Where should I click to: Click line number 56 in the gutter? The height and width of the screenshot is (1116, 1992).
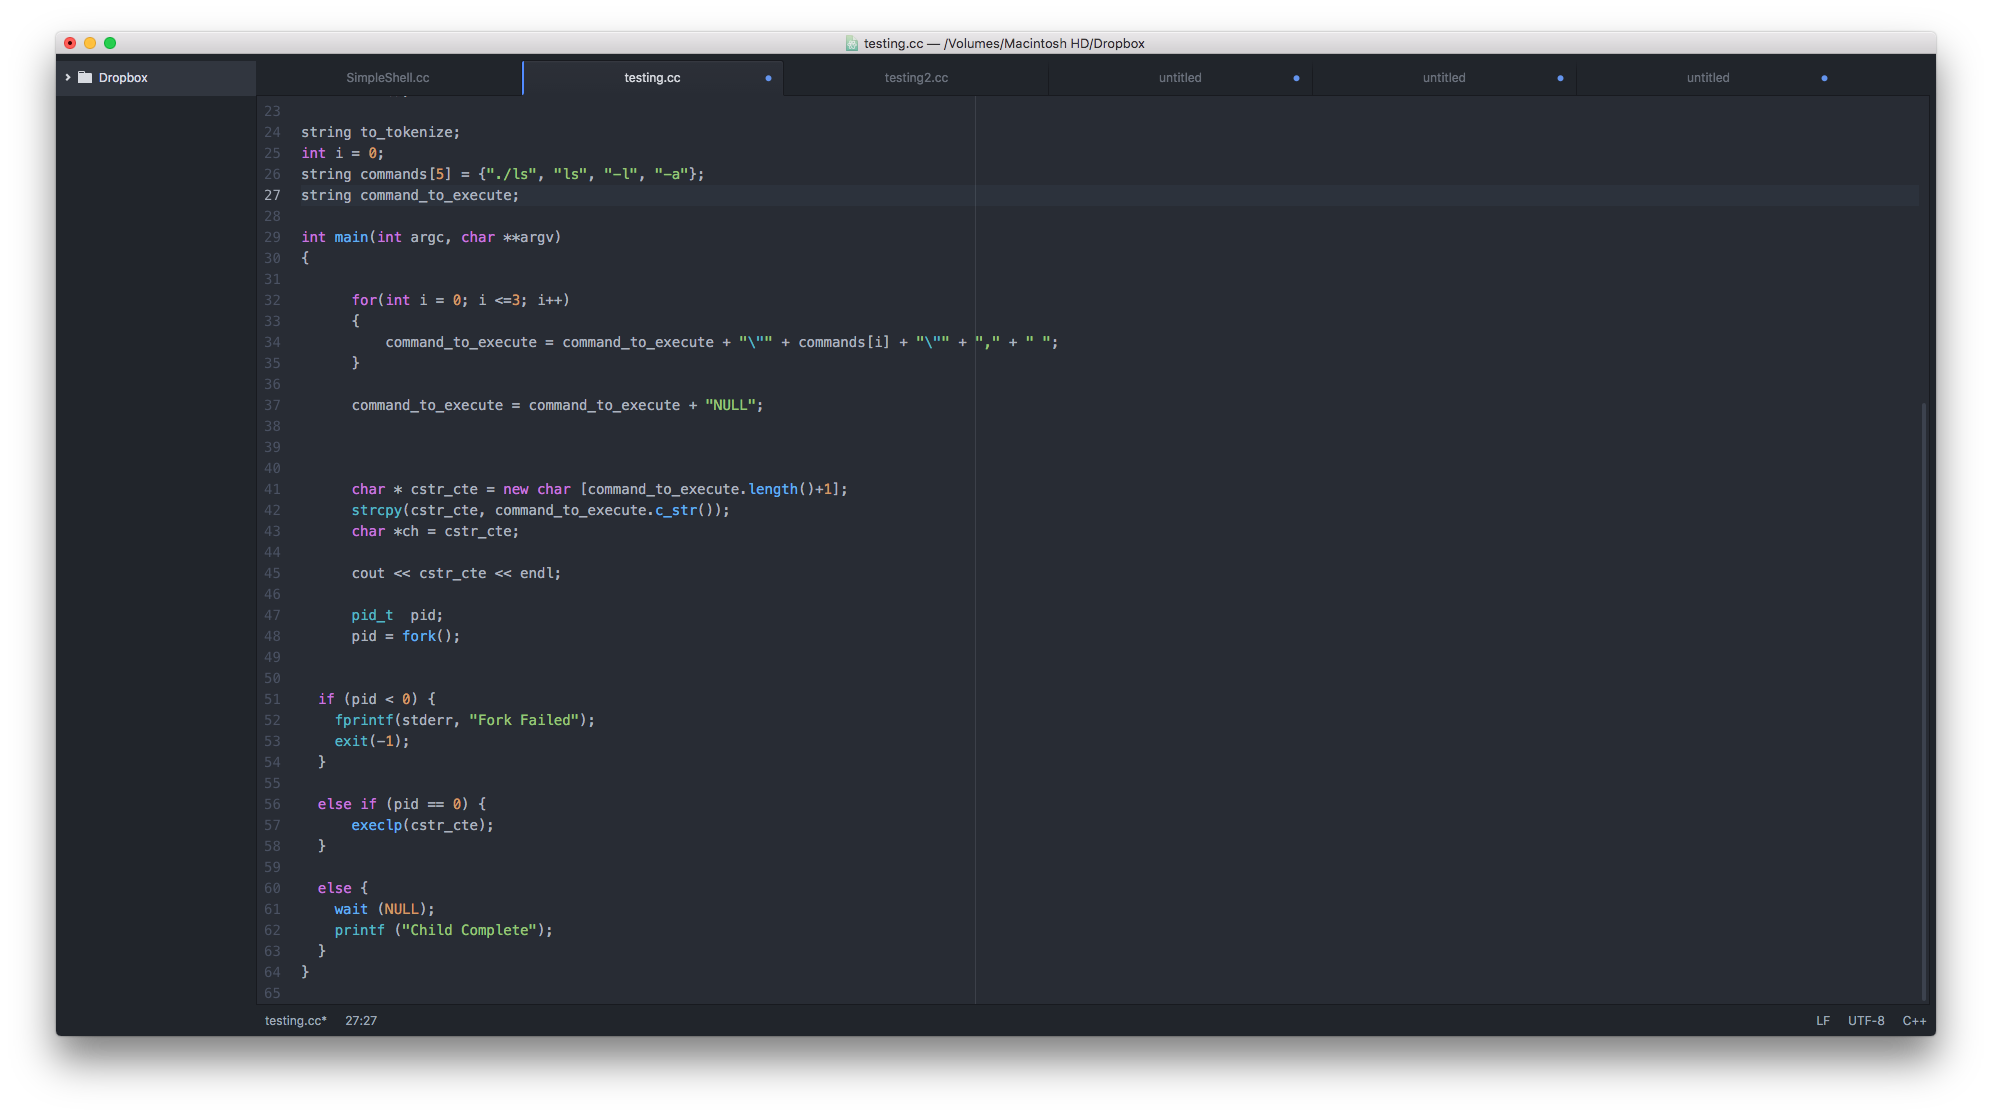pyautogui.click(x=272, y=804)
